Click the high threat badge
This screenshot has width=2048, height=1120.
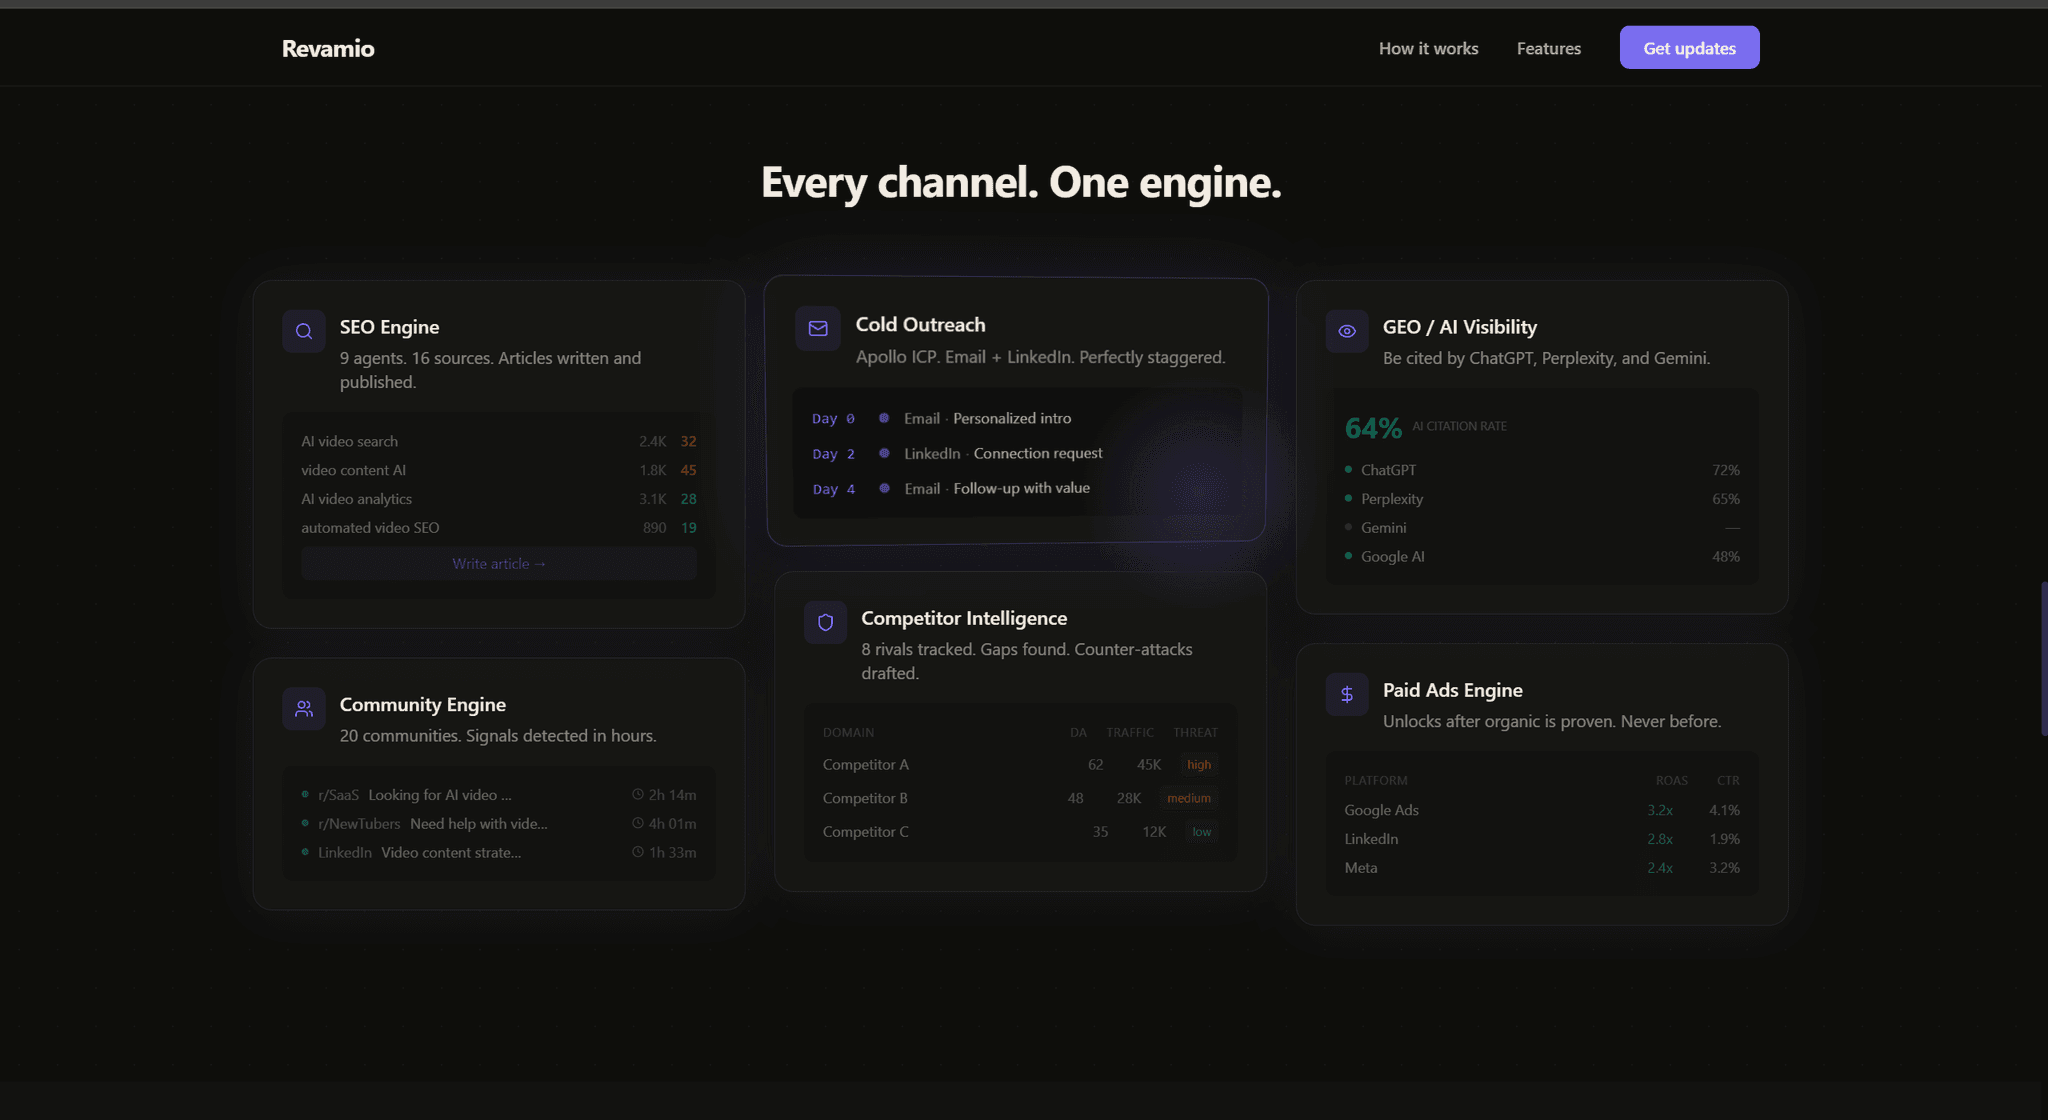(x=1199, y=765)
